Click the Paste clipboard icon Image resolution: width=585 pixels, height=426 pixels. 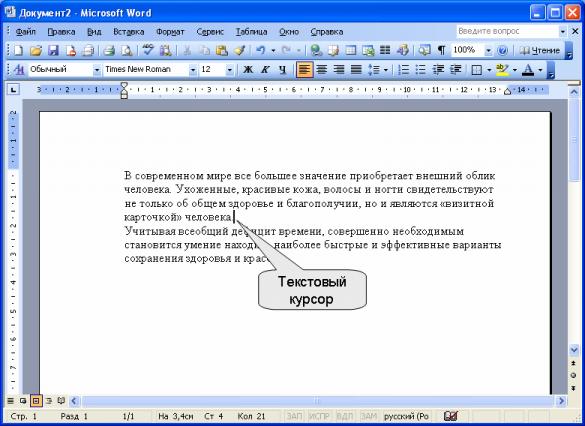click(x=222, y=50)
